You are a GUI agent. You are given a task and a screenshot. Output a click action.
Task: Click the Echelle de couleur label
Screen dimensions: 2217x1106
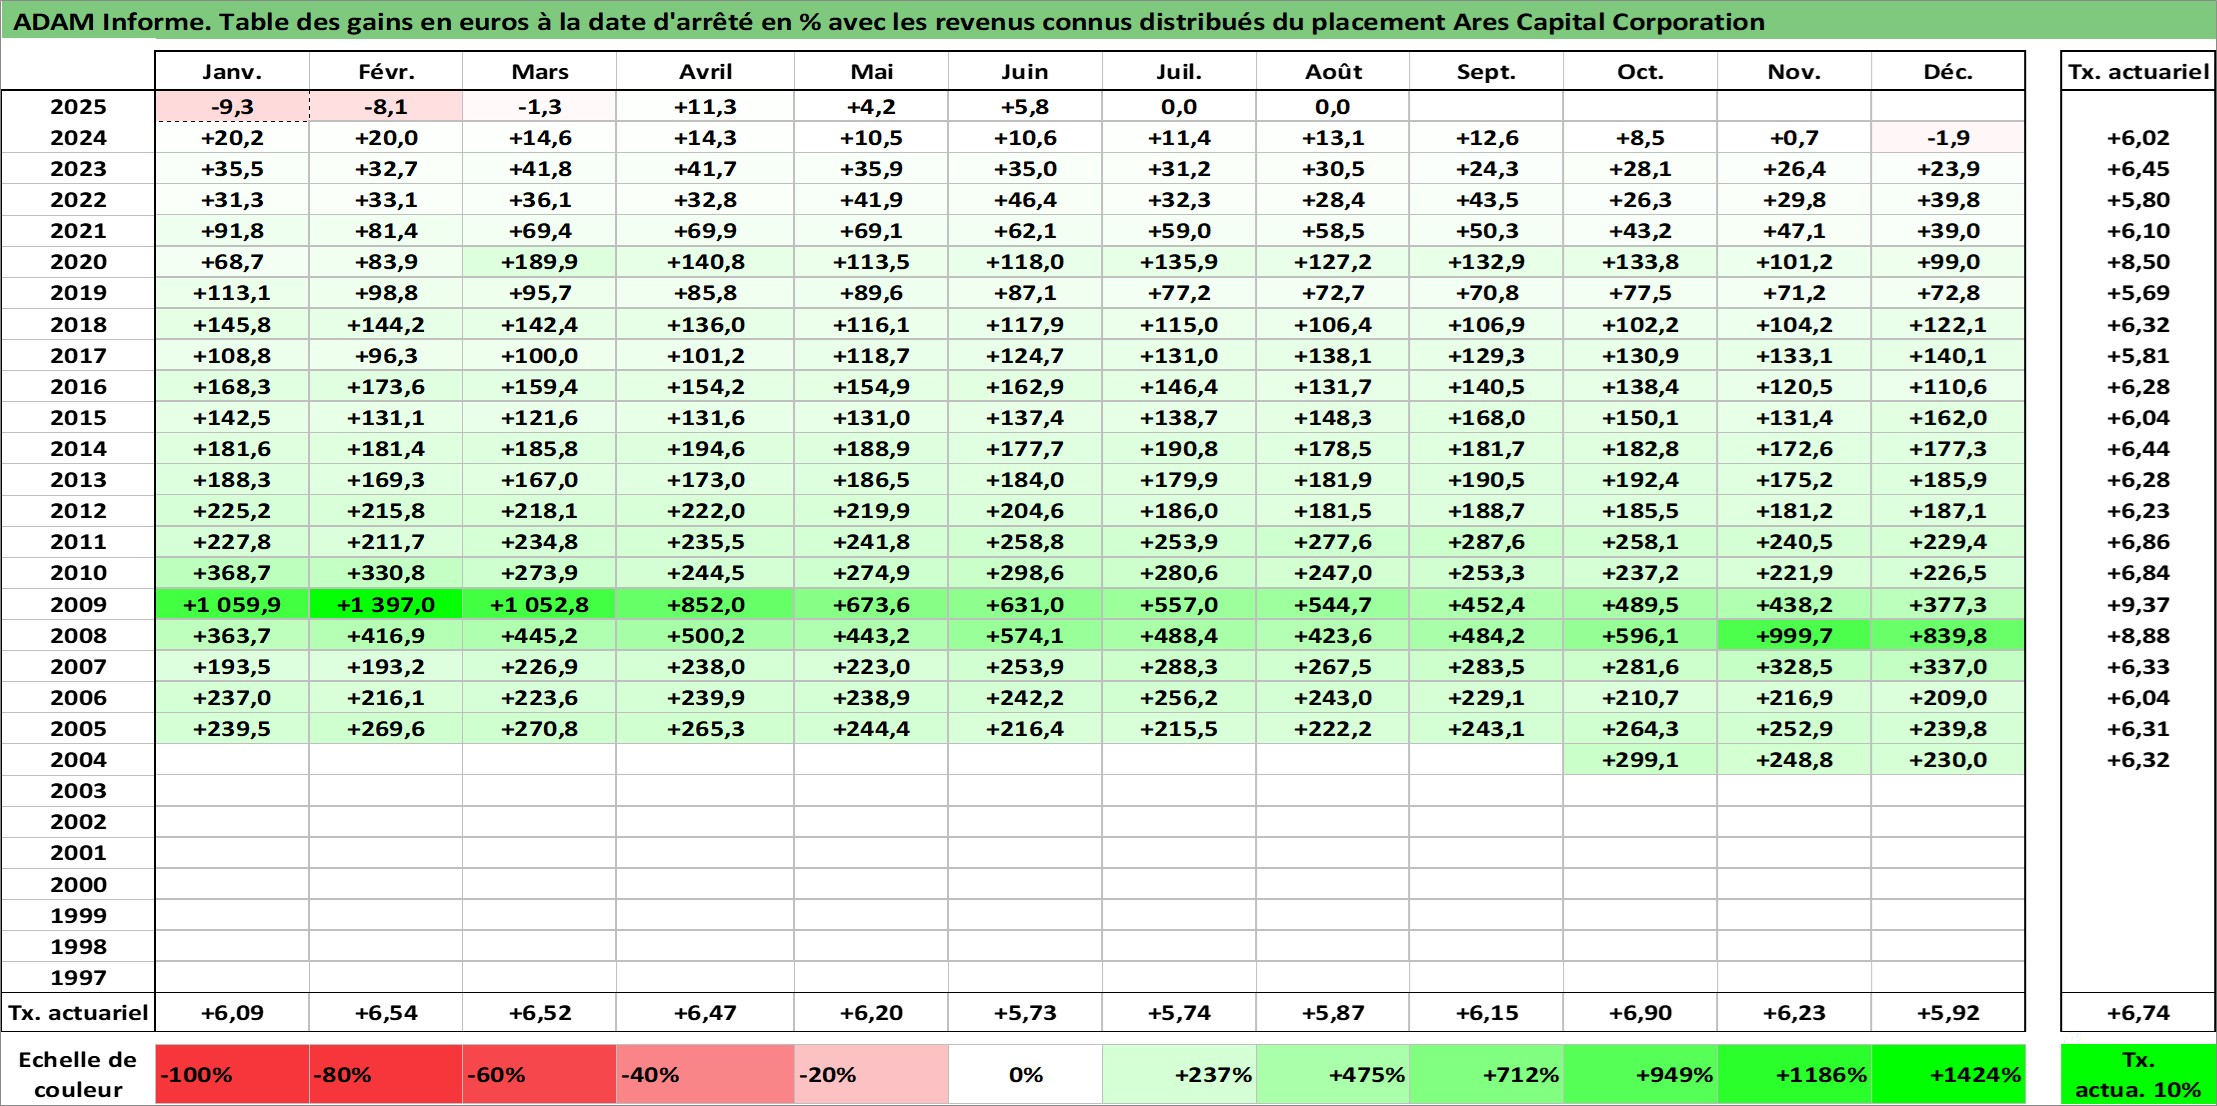click(78, 1075)
